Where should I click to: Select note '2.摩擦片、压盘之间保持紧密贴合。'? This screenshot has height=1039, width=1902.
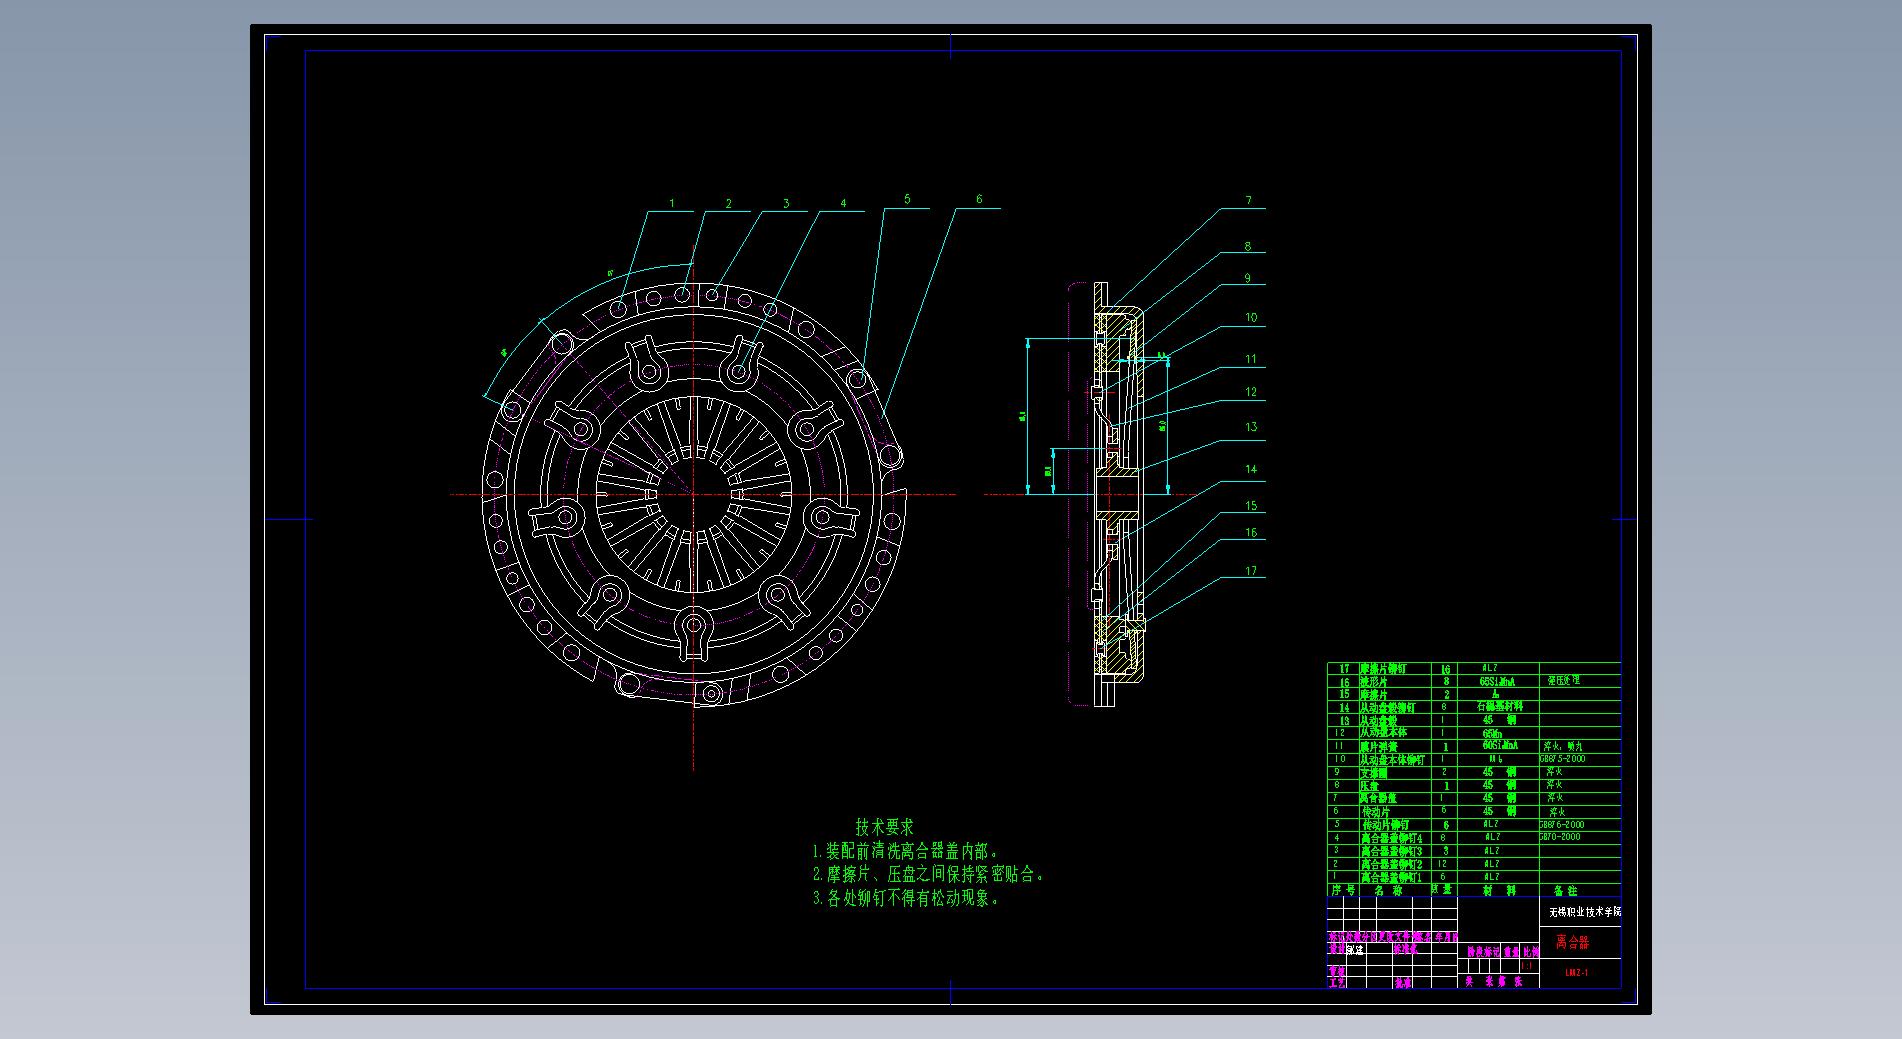tap(929, 875)
